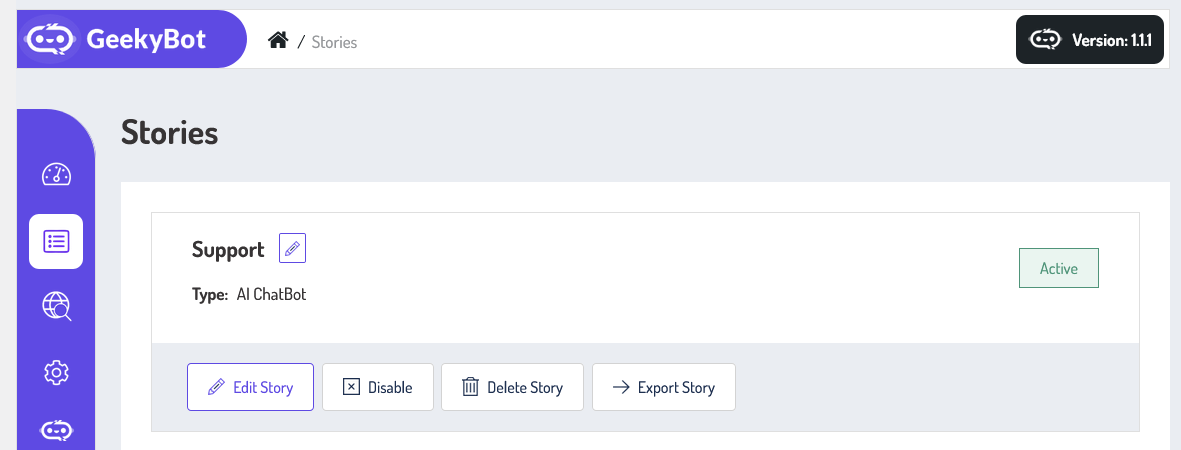This screenshot has height=450, width=1181.
Task: Delete the Support story
Action: [512, 387]
